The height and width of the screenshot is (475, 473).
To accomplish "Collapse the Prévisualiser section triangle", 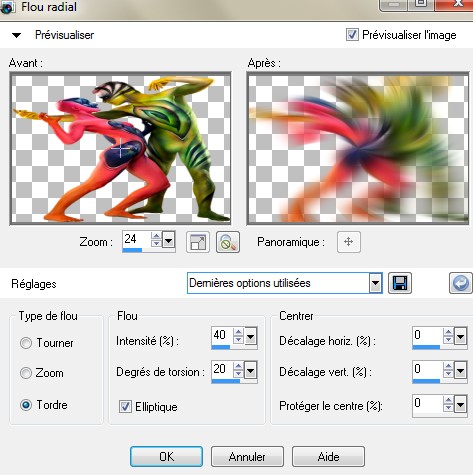I will (16, 35).
